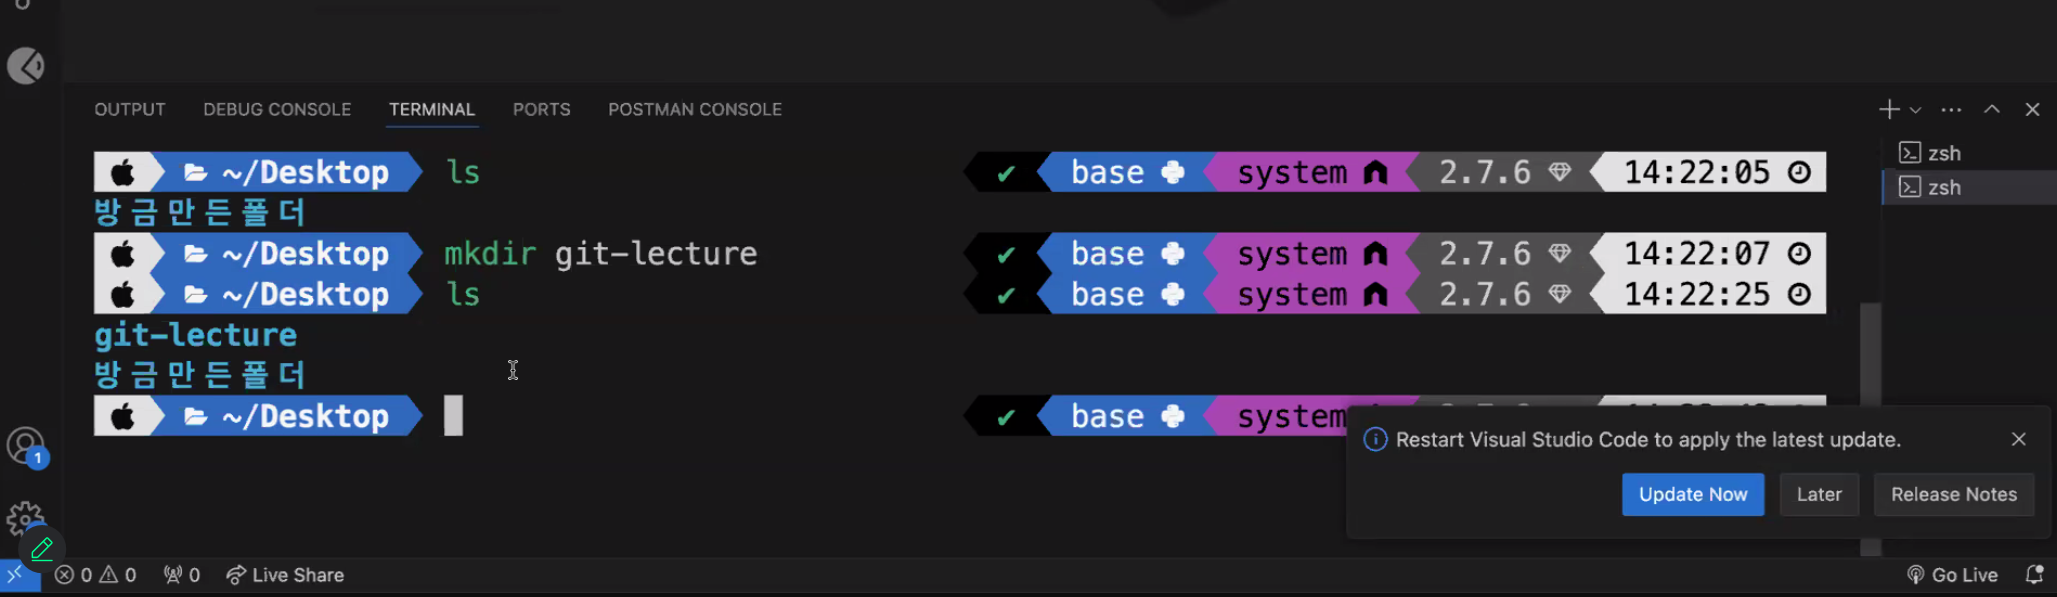Open terminal panel more actions ellipsis
The image size is (2057, 597).
point(1951,110)
